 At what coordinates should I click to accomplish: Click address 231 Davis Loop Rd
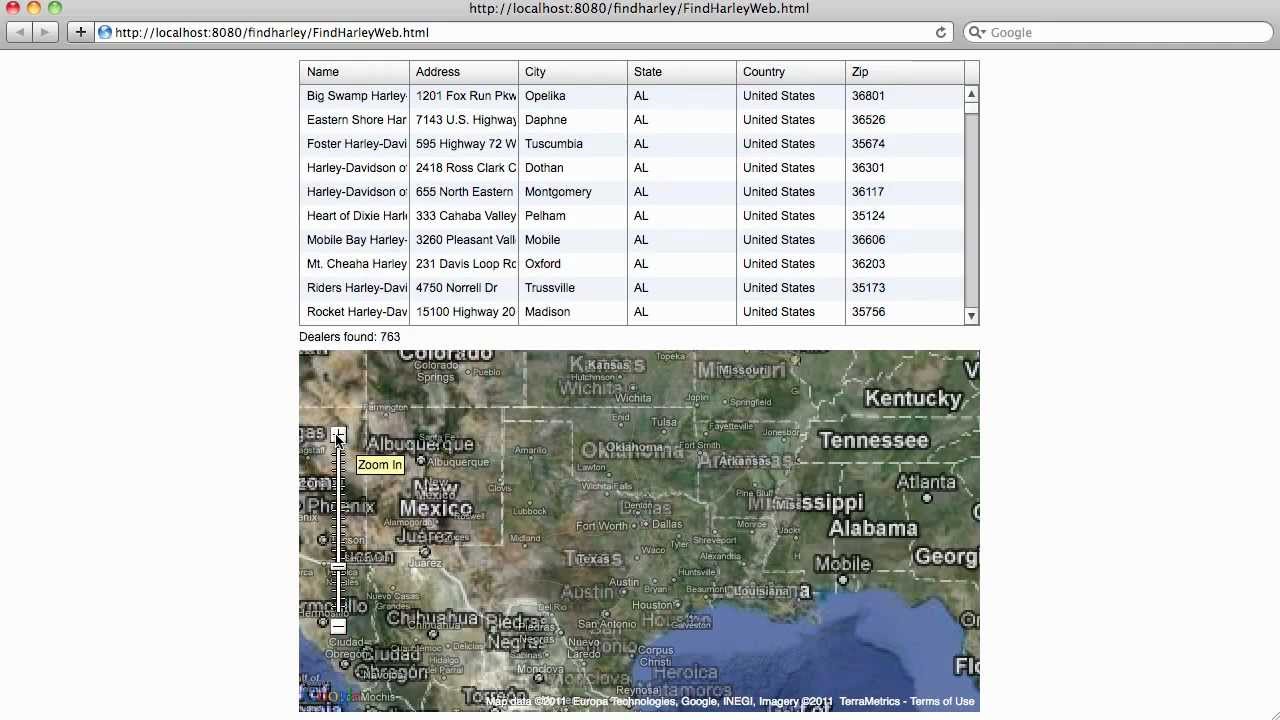click(x=464, y=264)
